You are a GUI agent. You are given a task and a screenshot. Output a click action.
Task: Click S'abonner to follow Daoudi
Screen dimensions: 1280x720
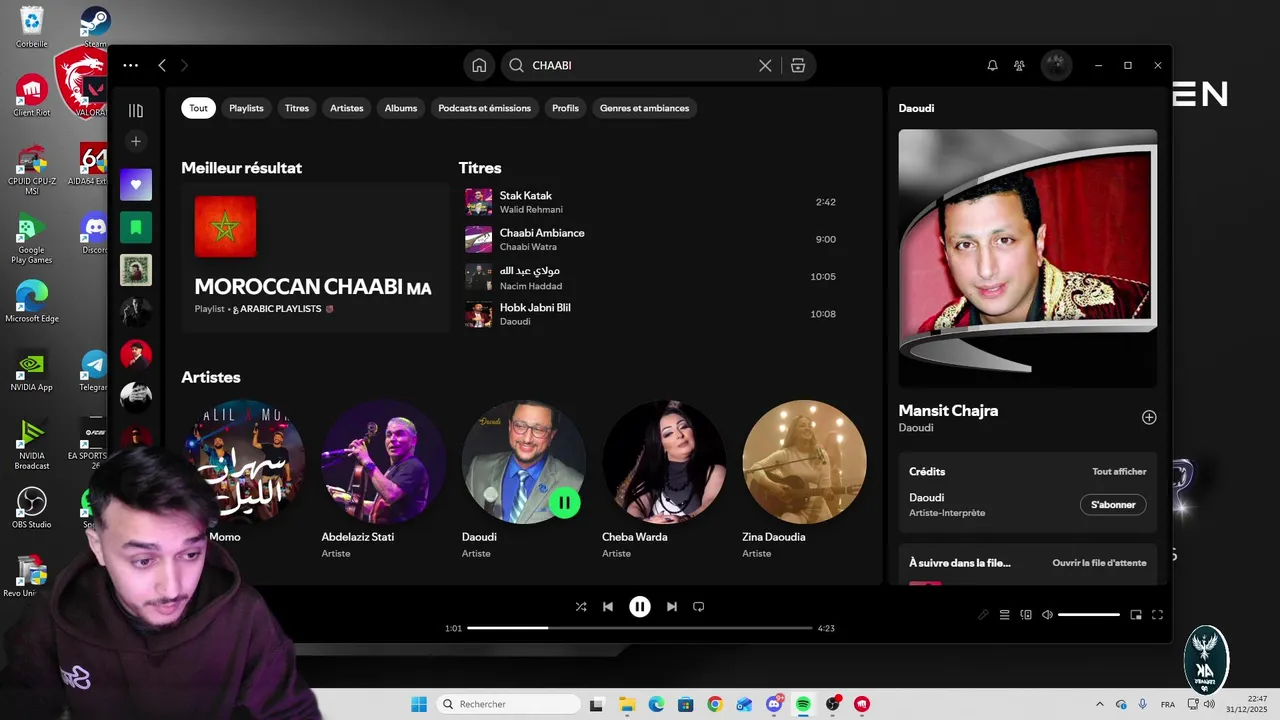pyautogui.click(x=1113, y=505)
